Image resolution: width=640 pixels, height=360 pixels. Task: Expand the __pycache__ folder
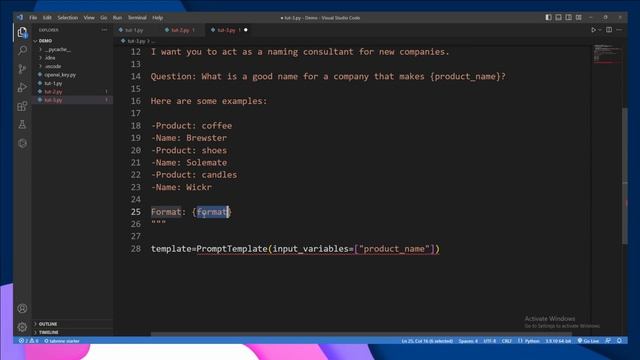point(58,49)
